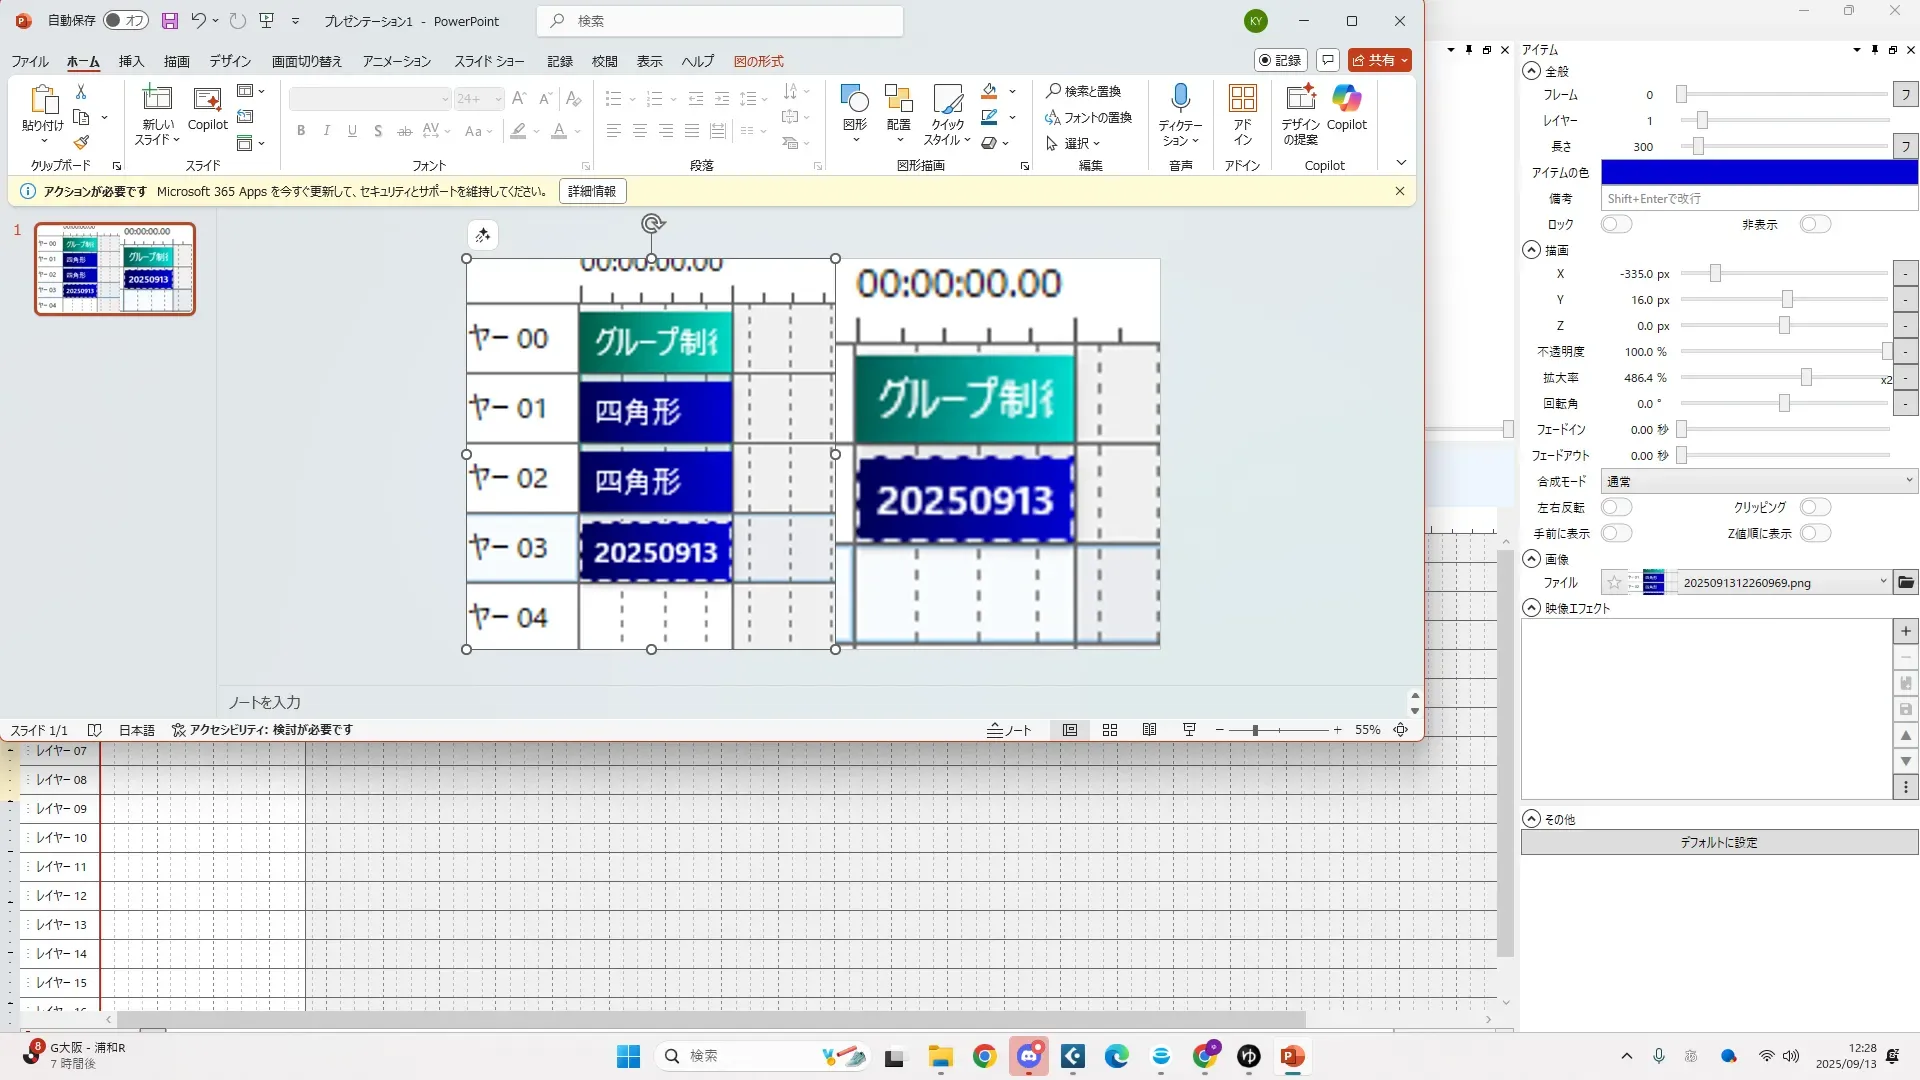
Task: Expand the image file name dropdown
Action: click(1883, 582)
